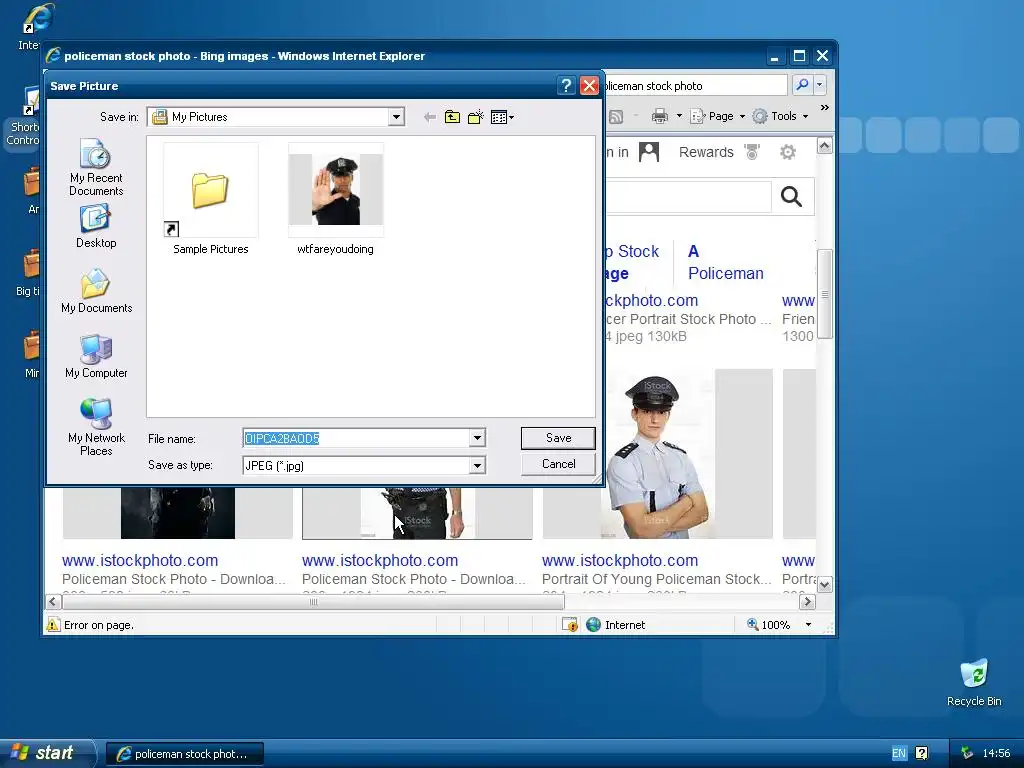Select the young policeman with crossed arms photo

(658, 454)
